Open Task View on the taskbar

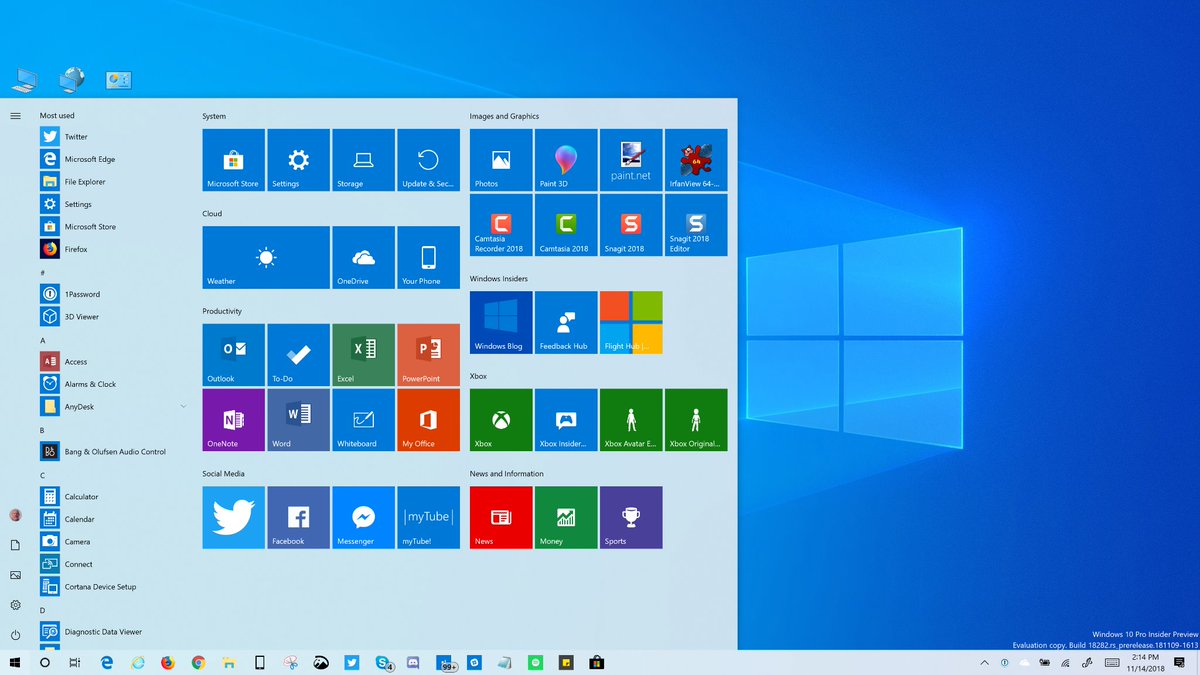pos(75,662)
